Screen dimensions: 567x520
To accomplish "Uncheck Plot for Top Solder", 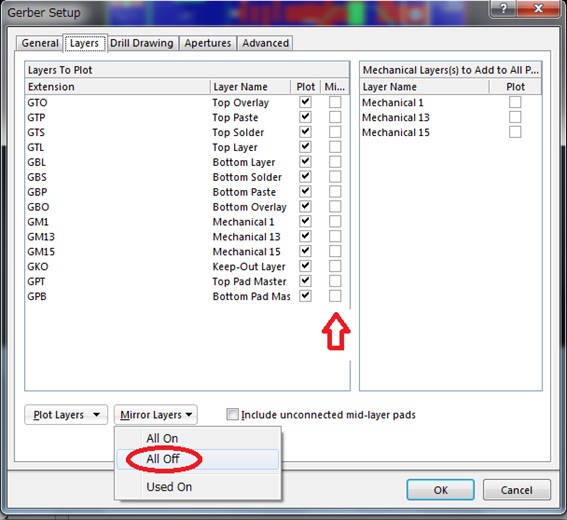I will point(305,132).
